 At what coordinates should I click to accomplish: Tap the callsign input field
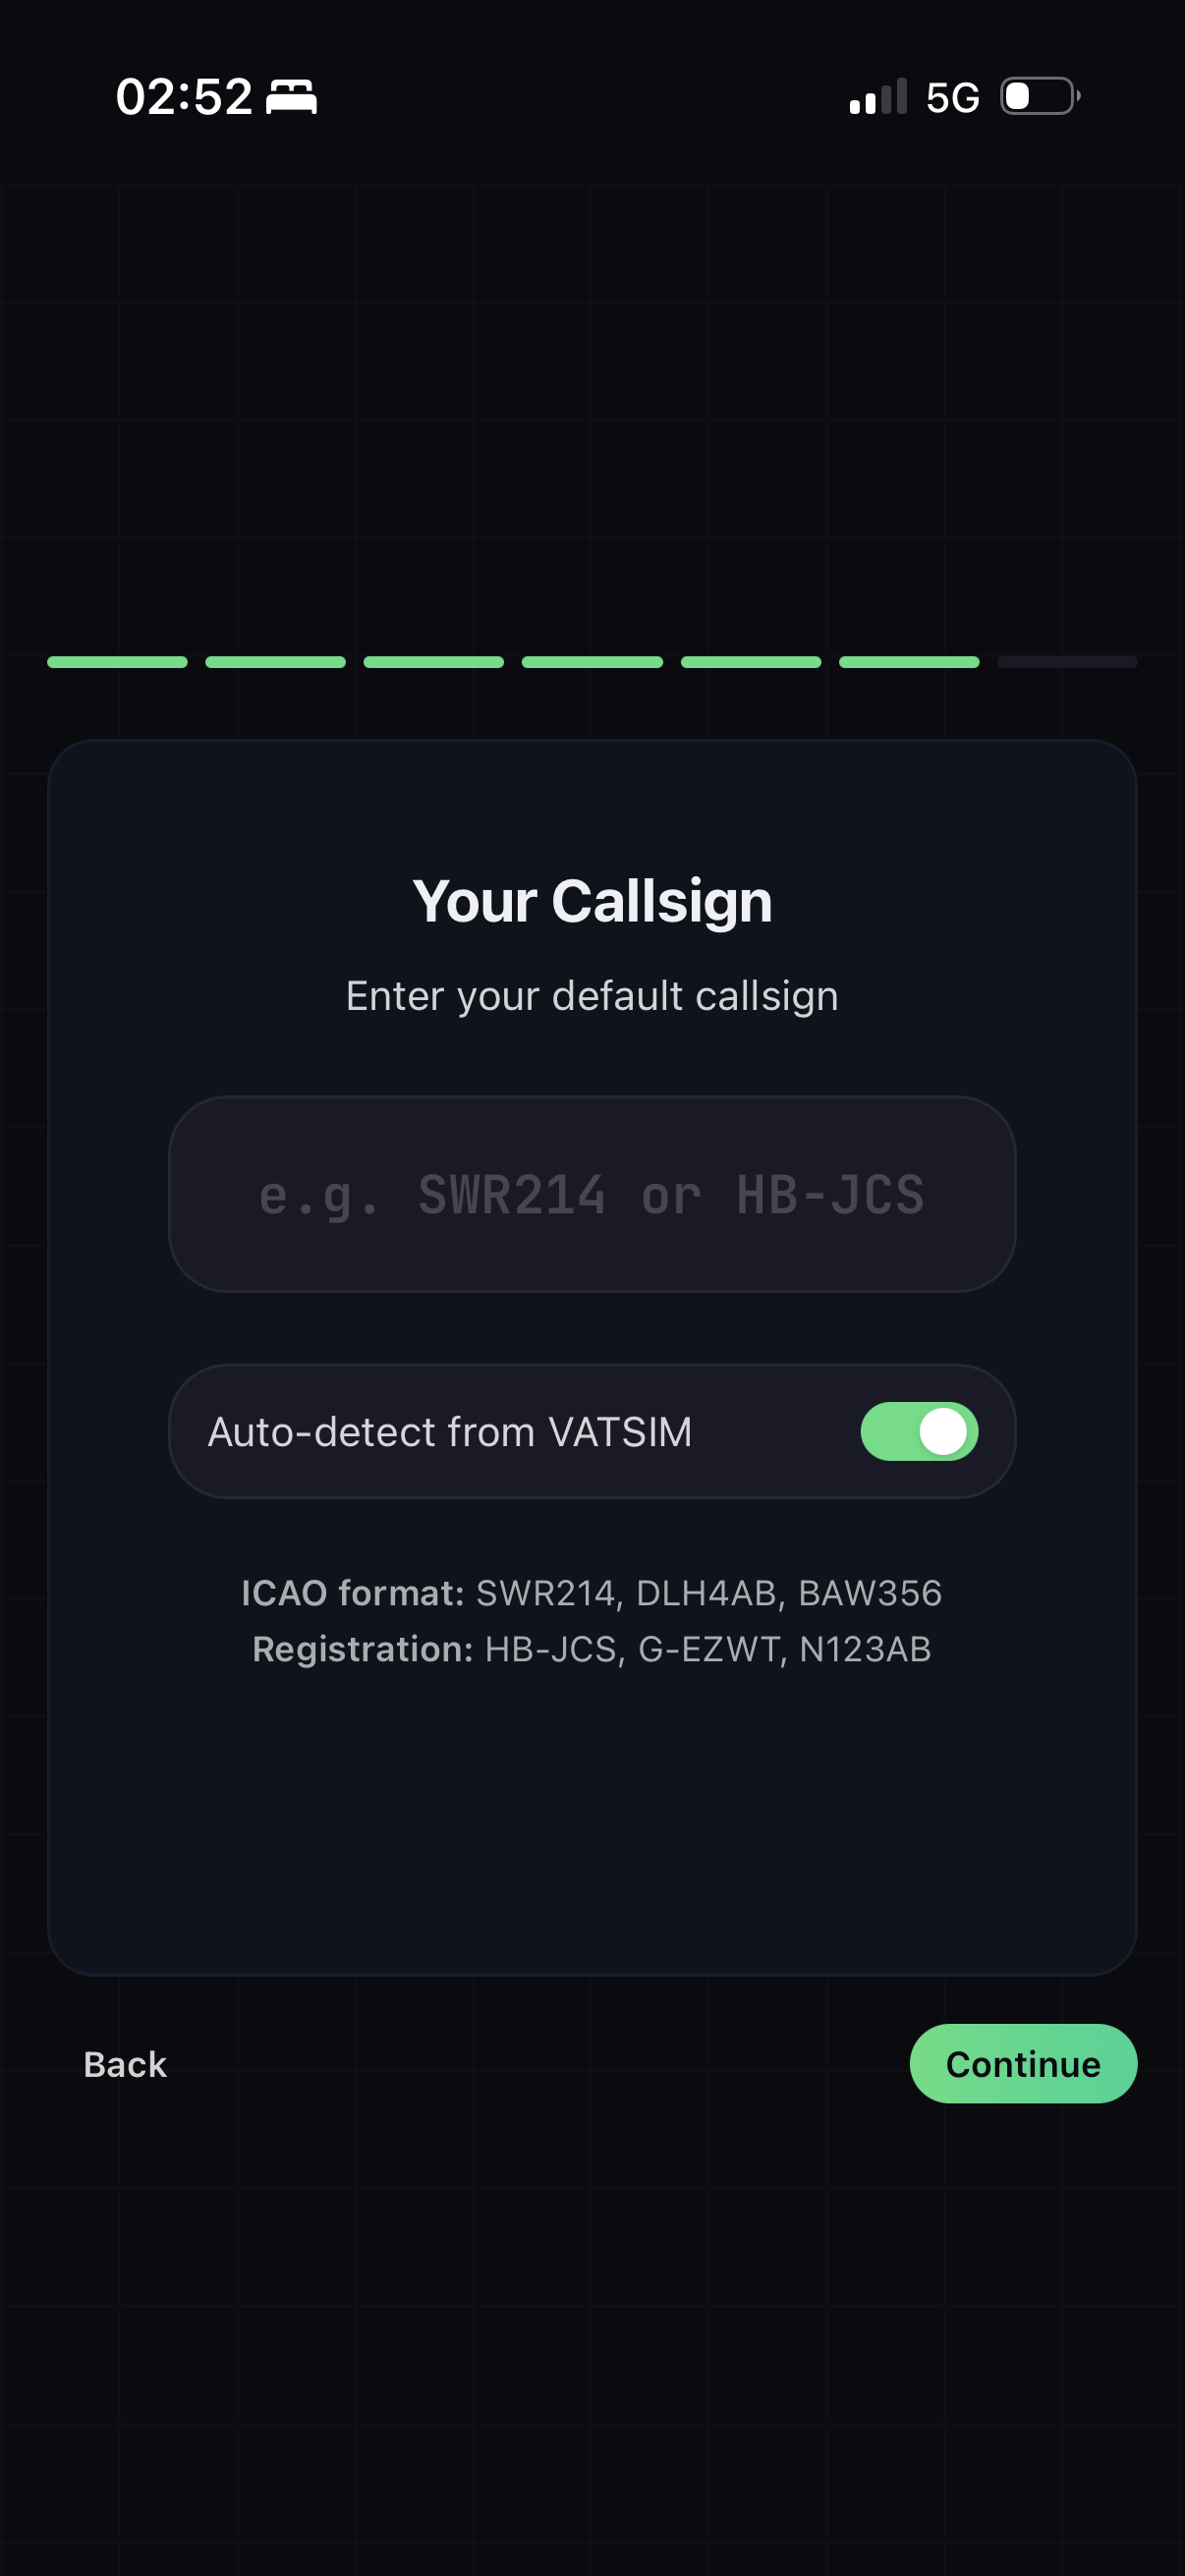(x=592, y=1196)
